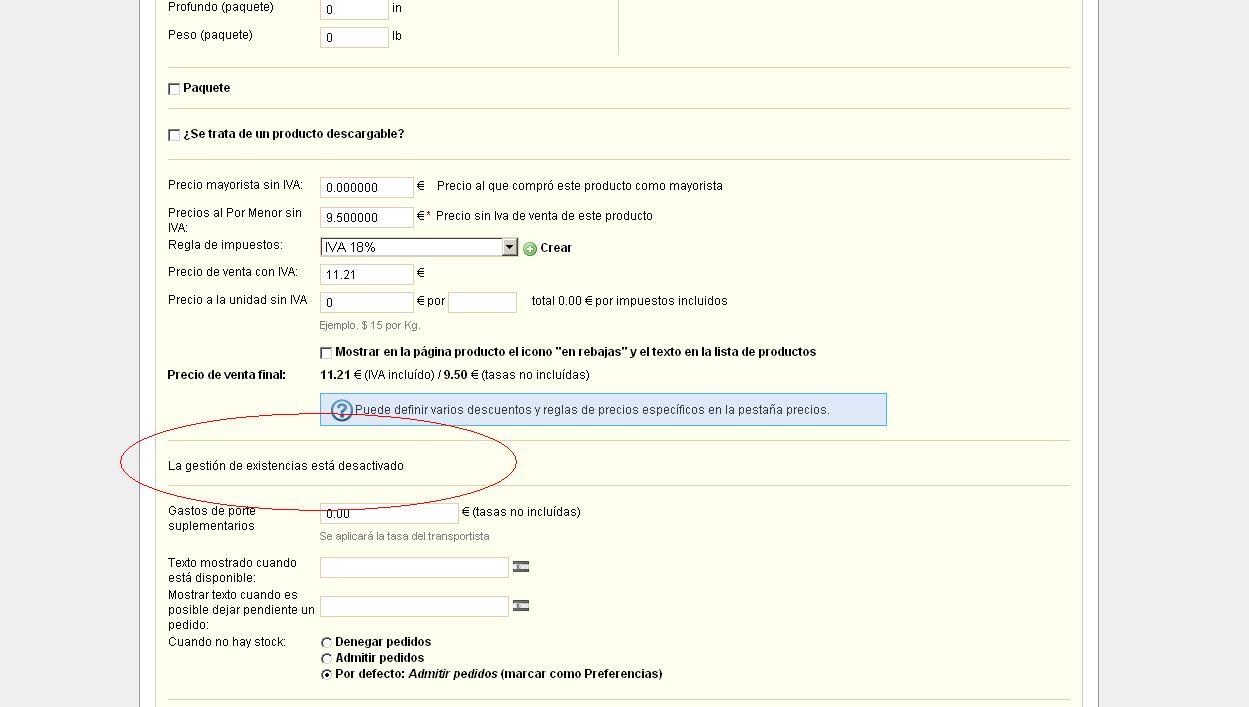This screenshot has width=1249, height=707.
Task: Focus the Profundo (paquete) field
Action: point(354,9)
